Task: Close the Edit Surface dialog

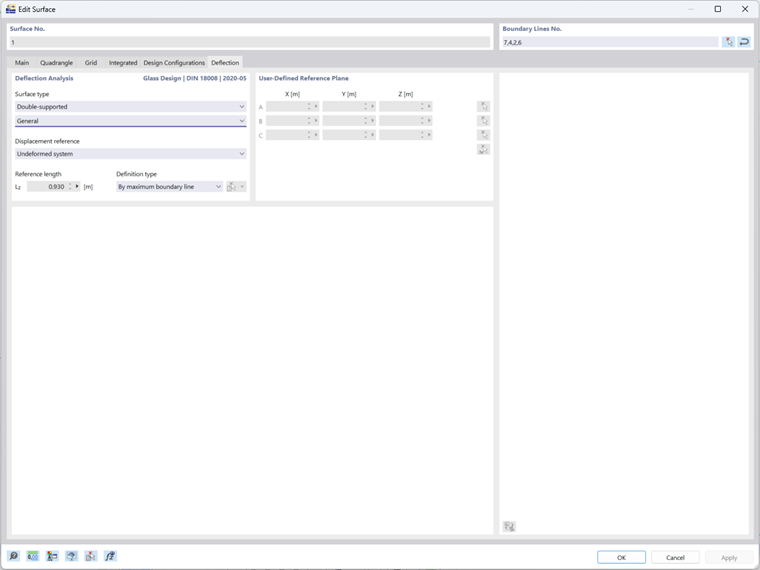Action: click(745, 9)
